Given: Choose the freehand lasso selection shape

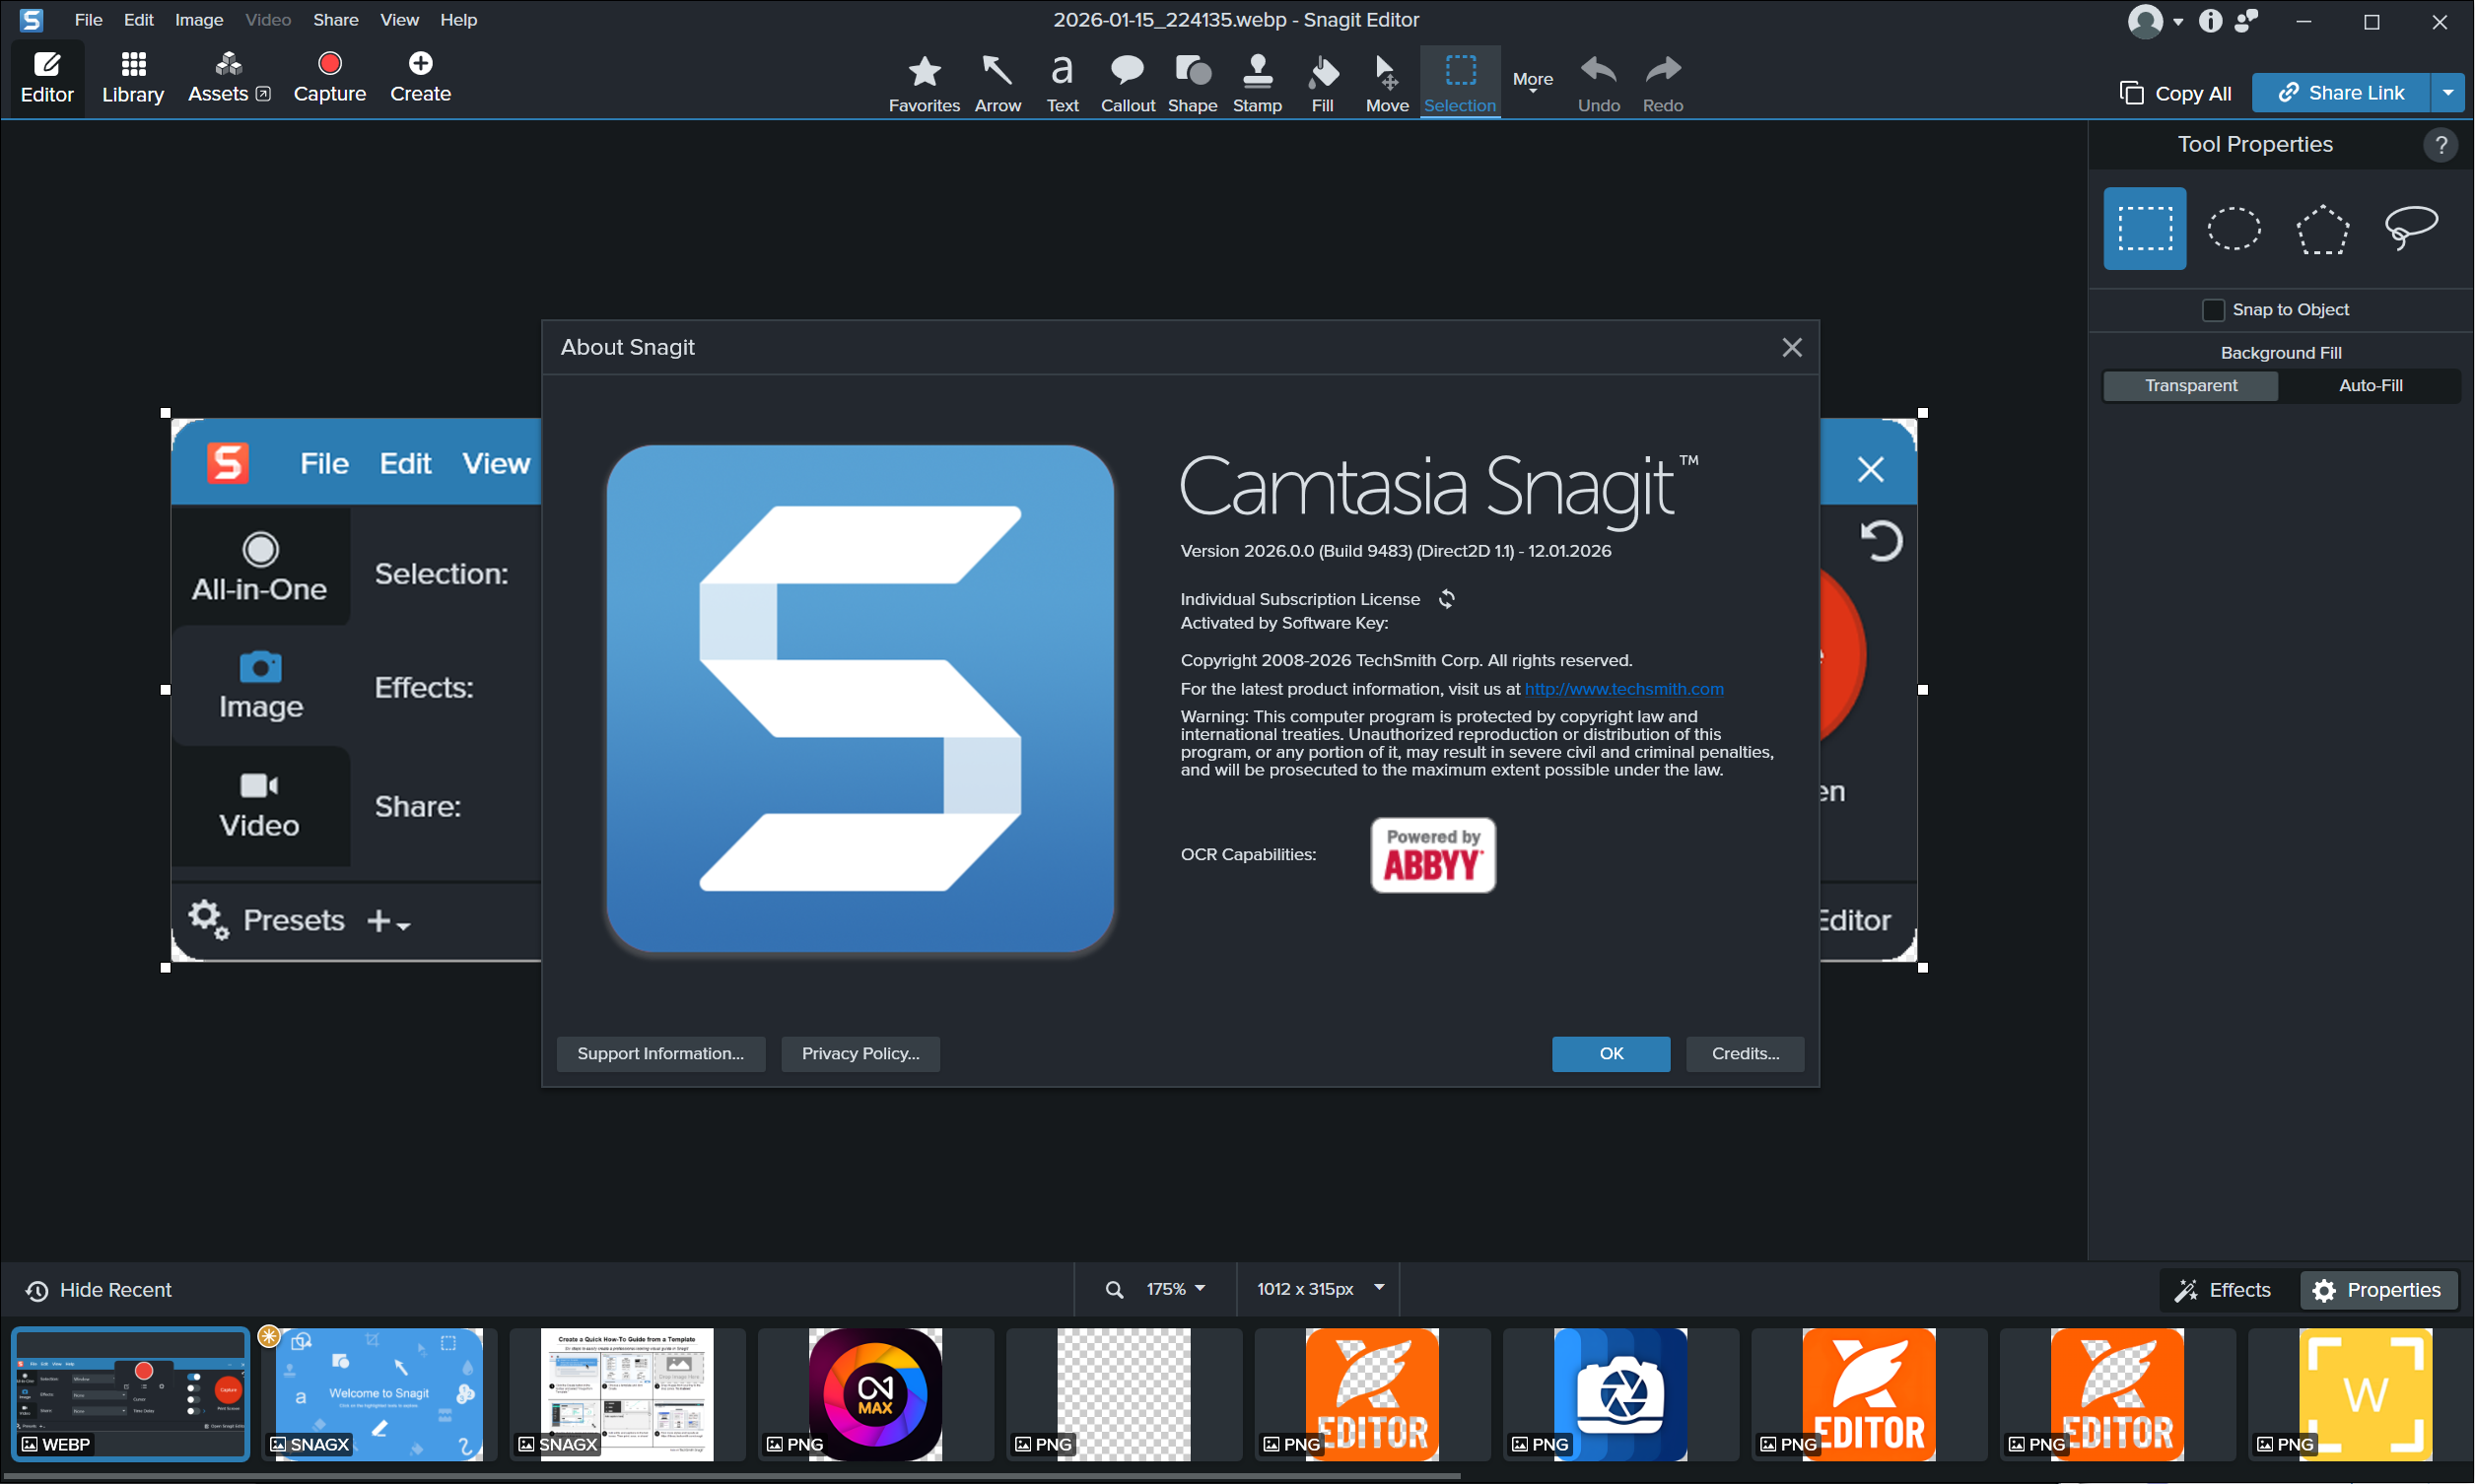Looking at the screenshot, I should (2410, 229).
